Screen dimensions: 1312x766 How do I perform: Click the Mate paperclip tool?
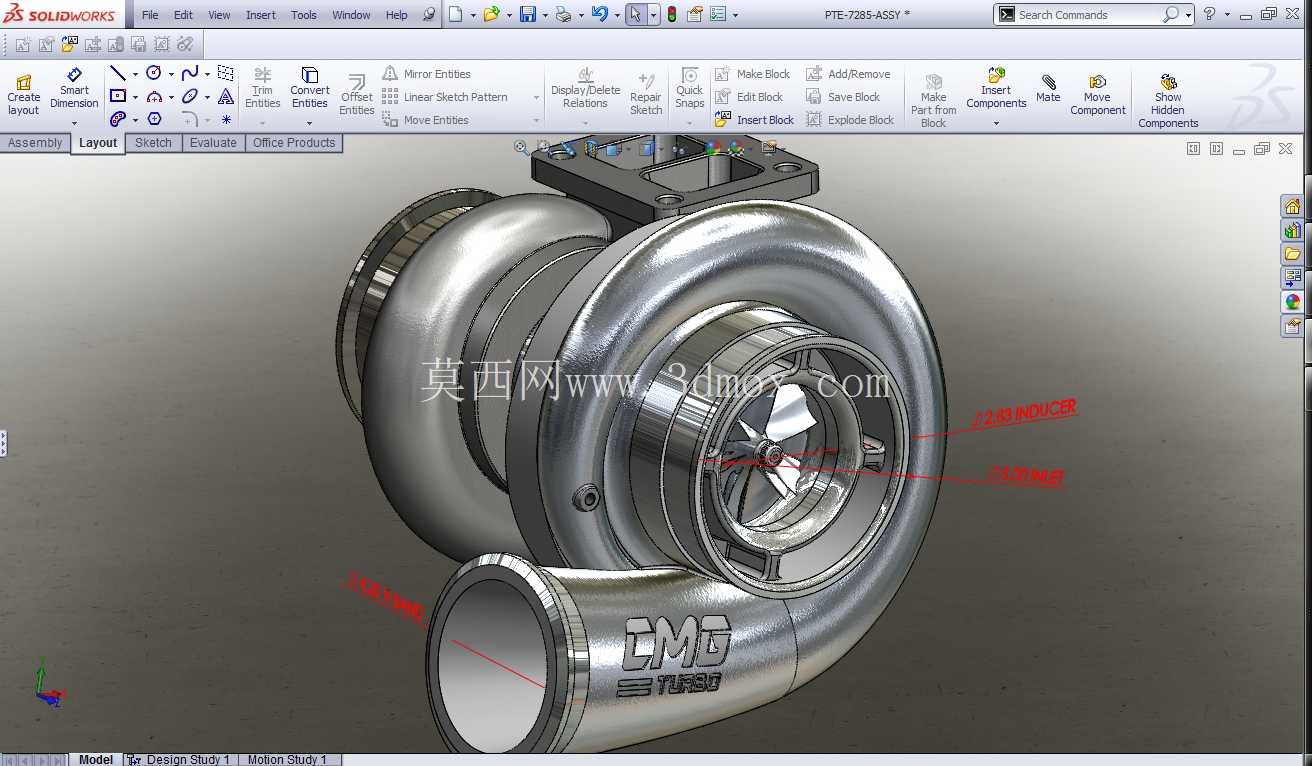pyautogui.click(x=1048, y=88)
